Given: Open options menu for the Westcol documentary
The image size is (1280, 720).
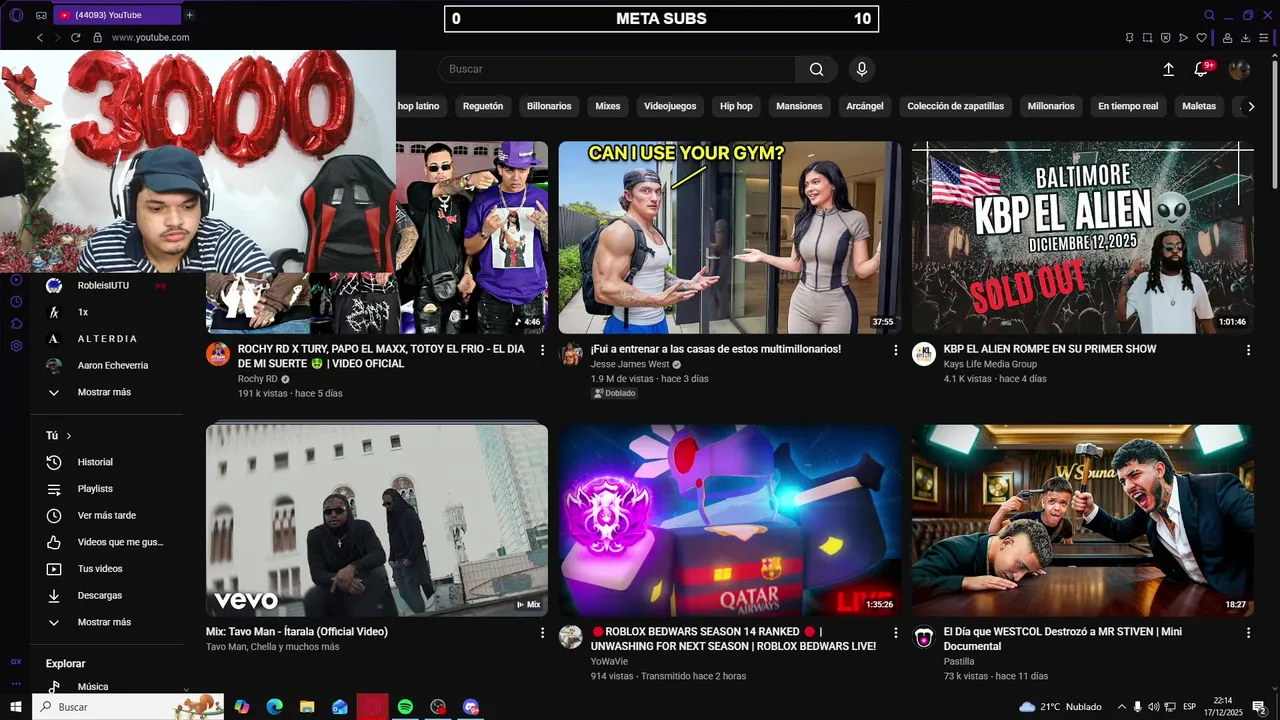Looking at the screenshot, I should coord(1248,633).
